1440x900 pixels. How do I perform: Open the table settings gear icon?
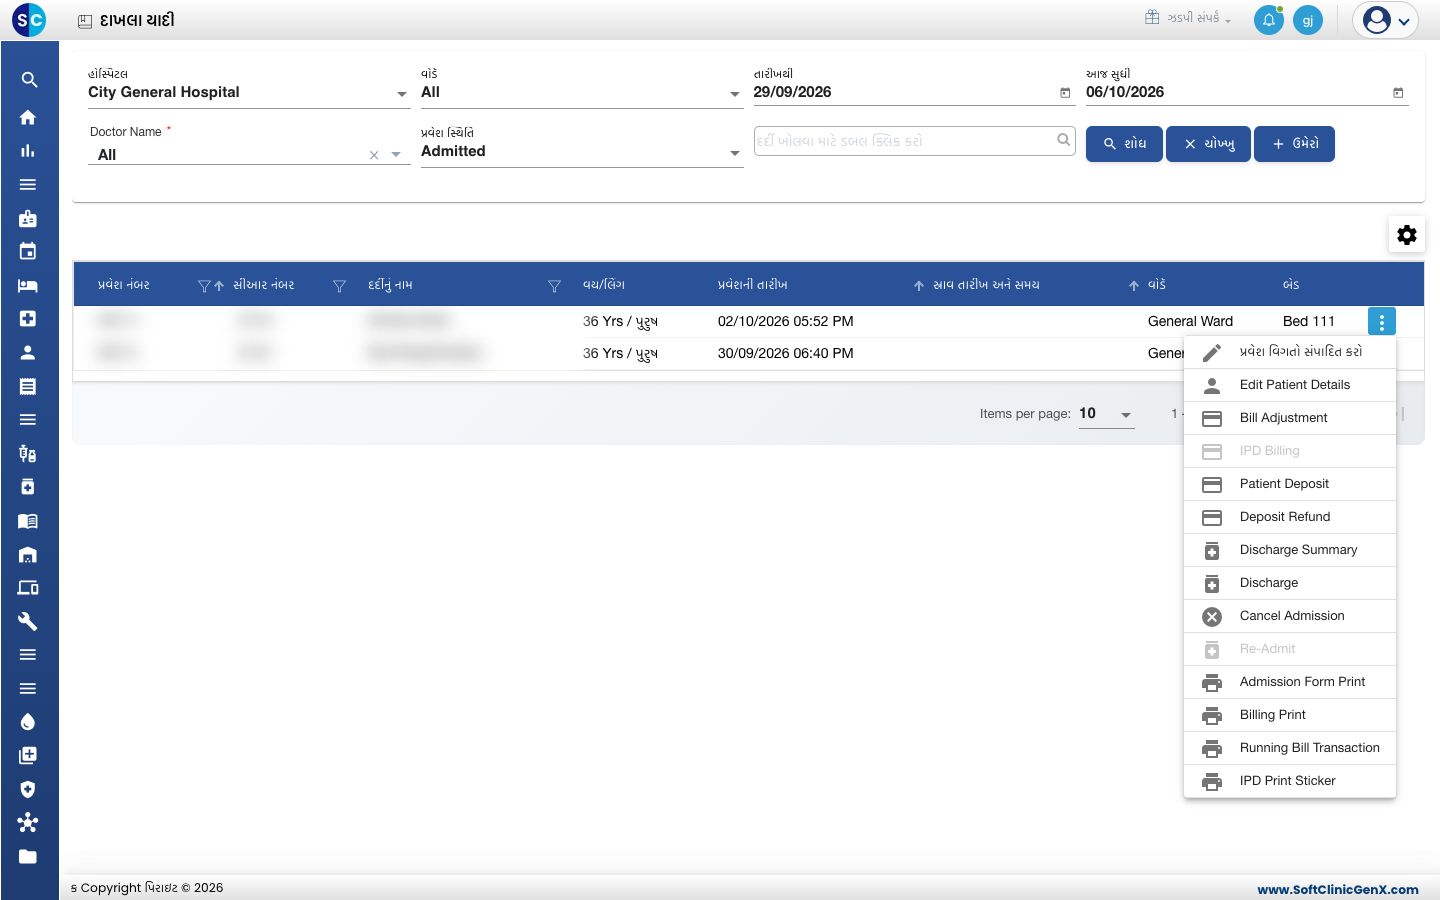coord(1407,235)
